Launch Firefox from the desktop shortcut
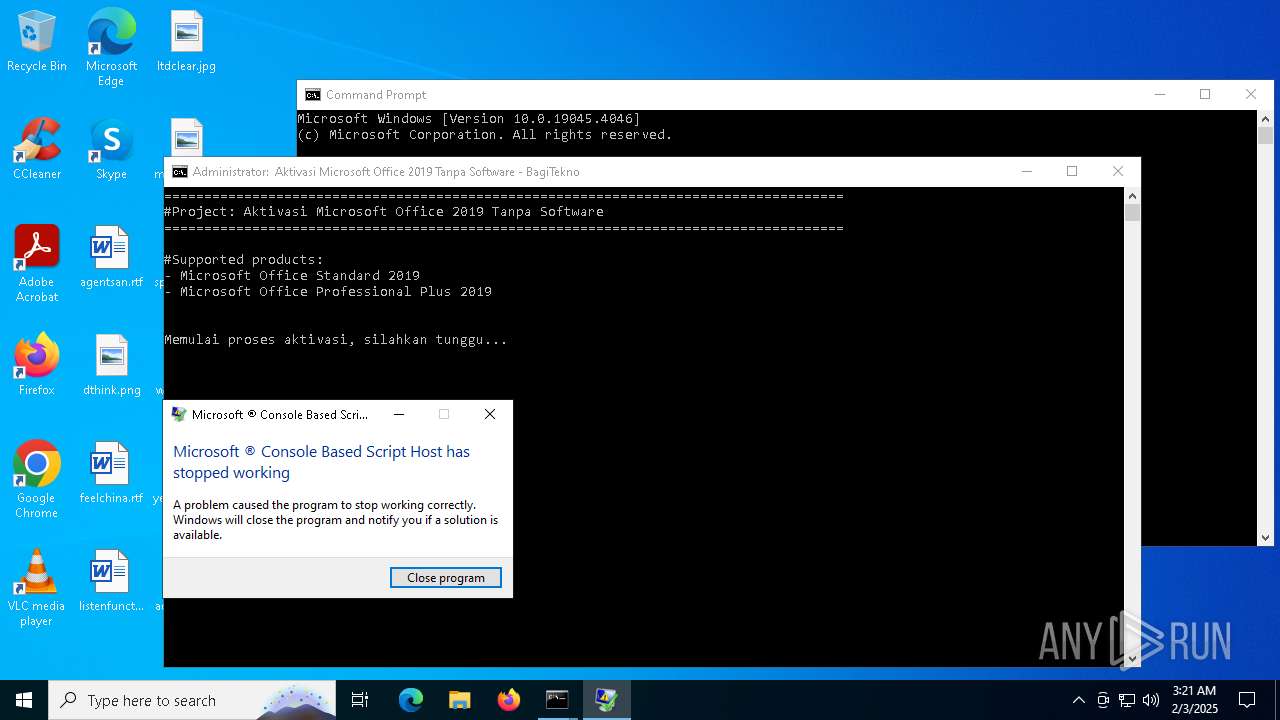This screenshot has height=720, width=1280. point(37,366)
